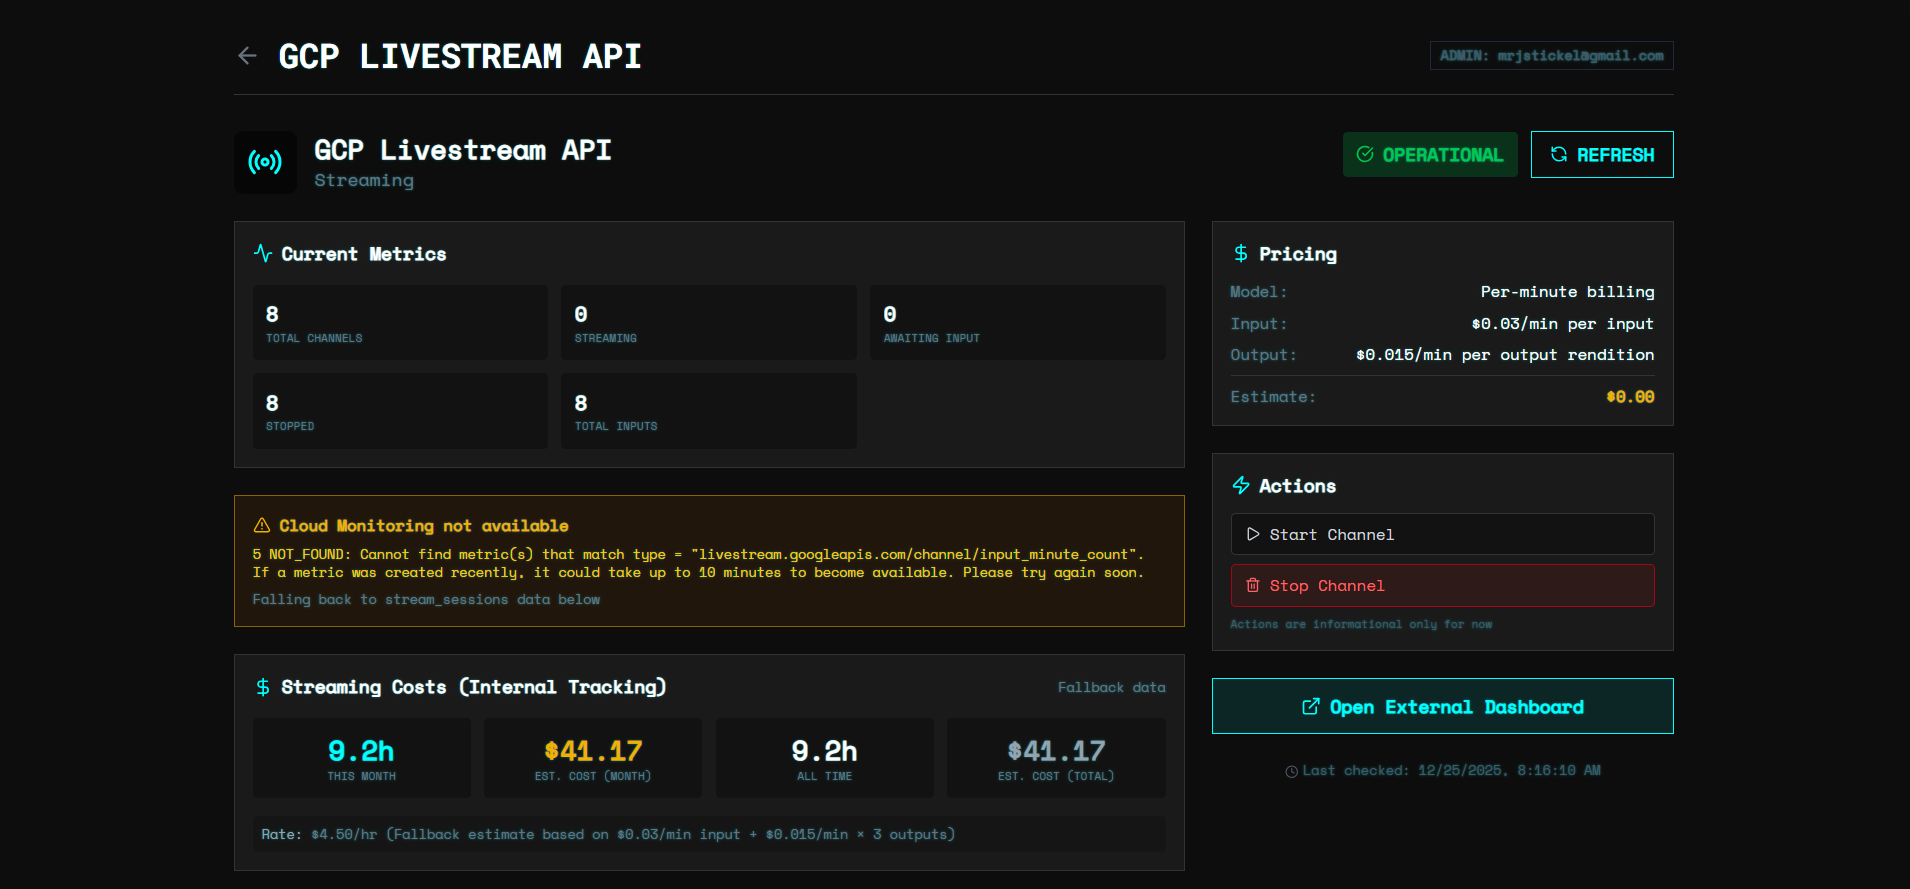Viewport: 1910px width, 889px height.
Task: Click the Est. Cost (Month) tile
Action: pyautogui.click(x=593, y=758)
